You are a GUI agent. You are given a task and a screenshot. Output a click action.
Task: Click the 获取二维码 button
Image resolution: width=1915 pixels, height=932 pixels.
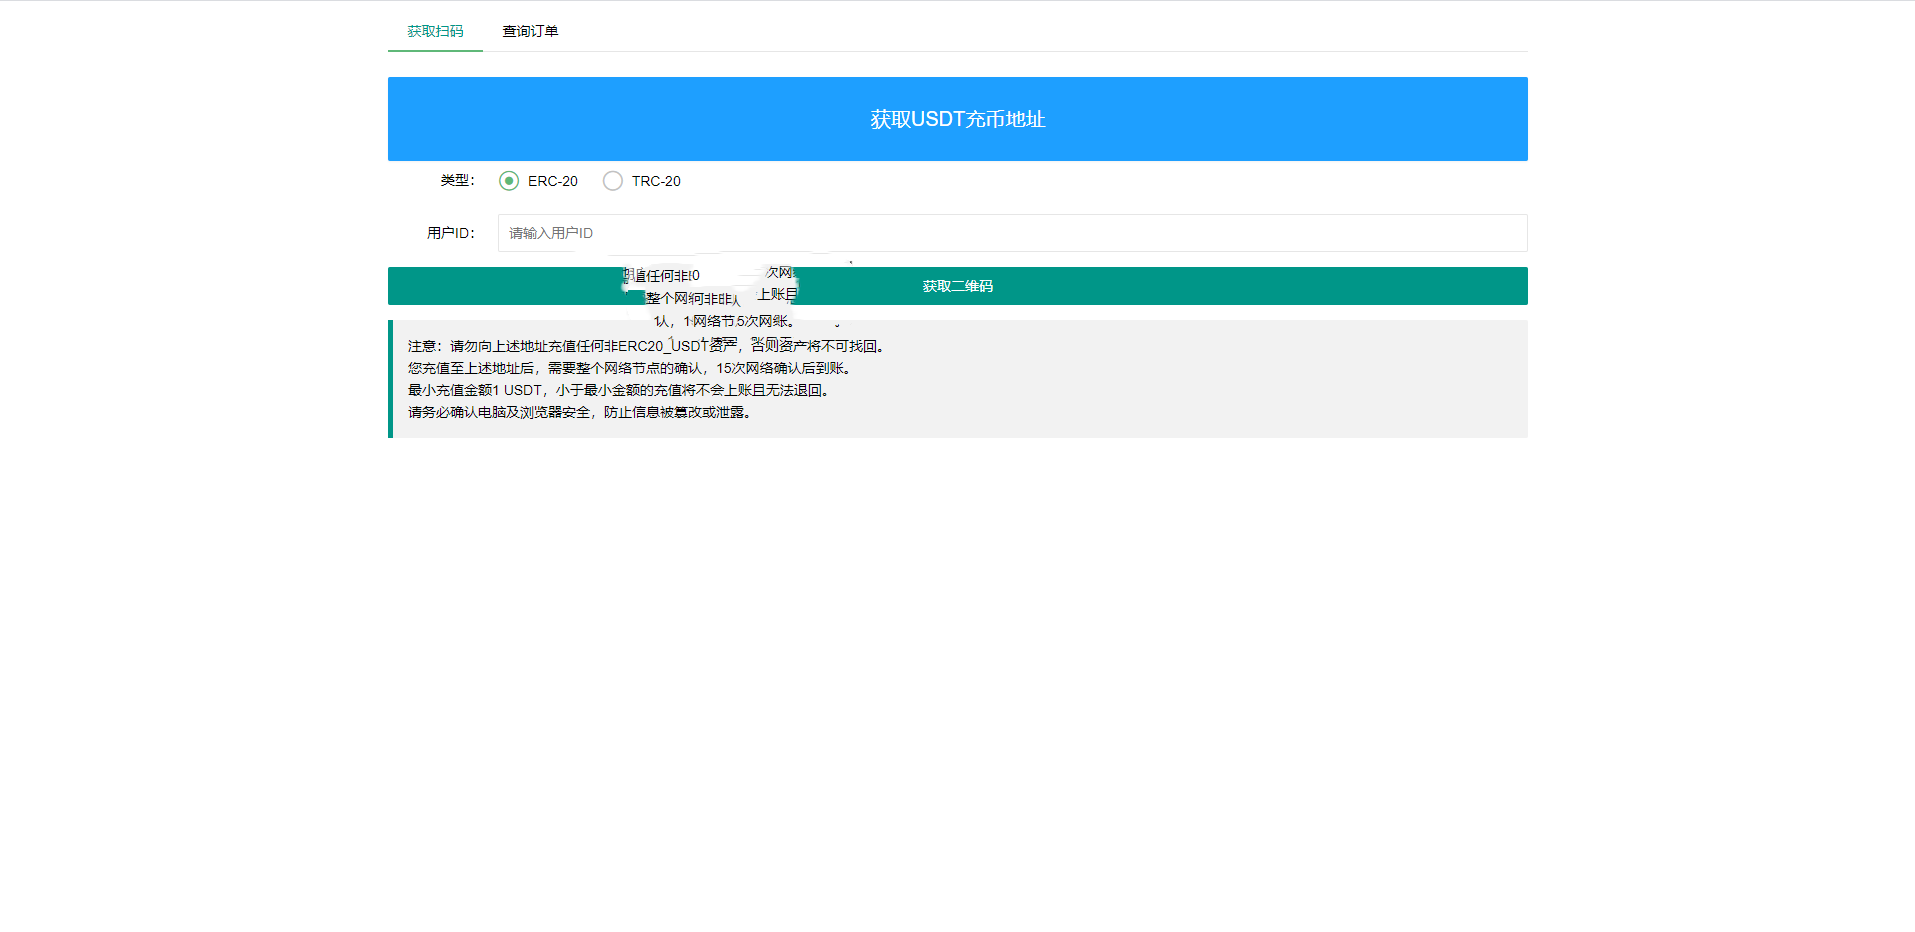957,286
